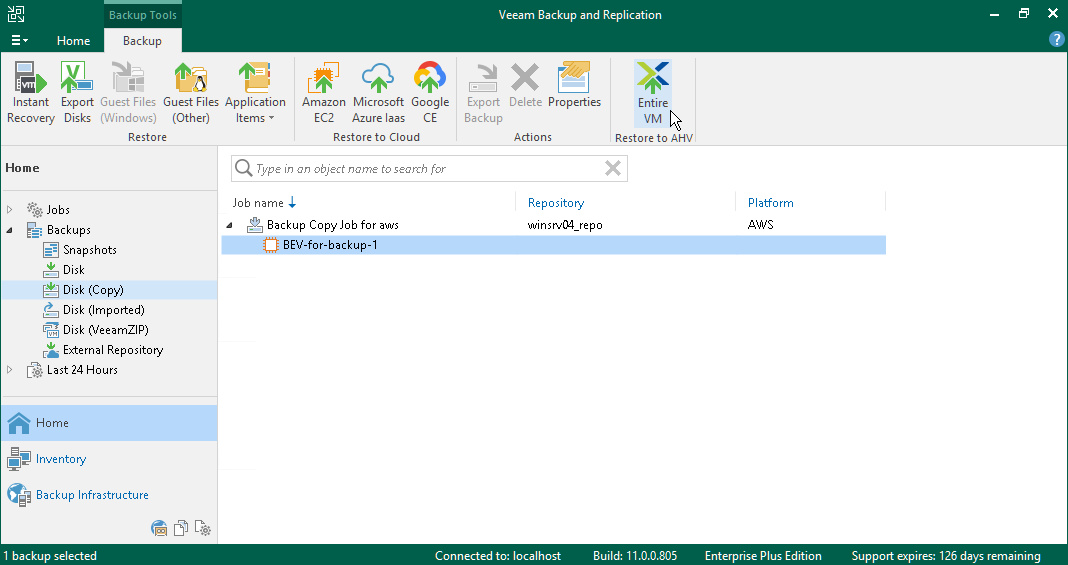Switch to the Home ribbon tab
Image resolution: width=1068 pixels, height=565 pixels.
click(74, 41)
